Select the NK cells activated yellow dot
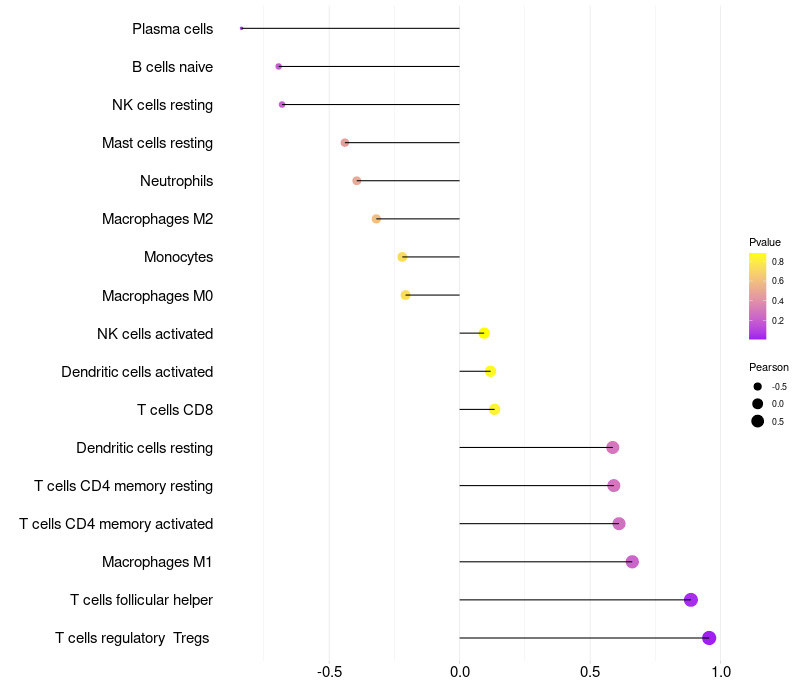This screenshot has height=700, width=800. coord(484,333)
